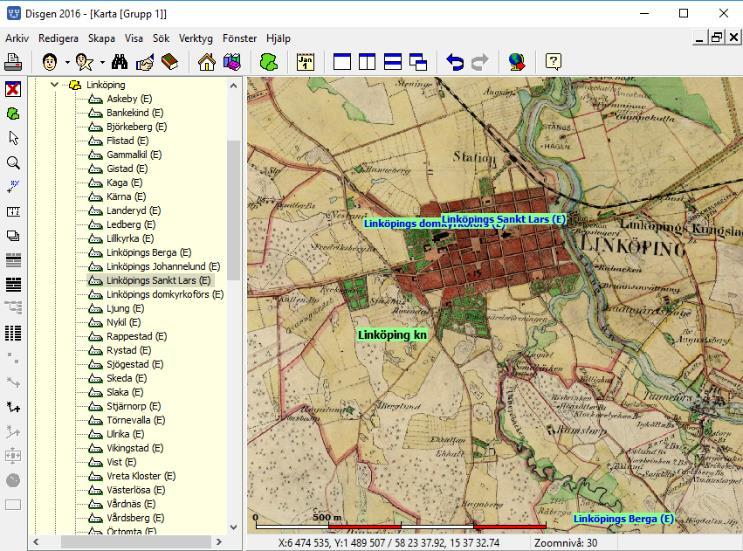Click the printer icon in toolbar
743x551 pixels.
(x=13, y=62)
